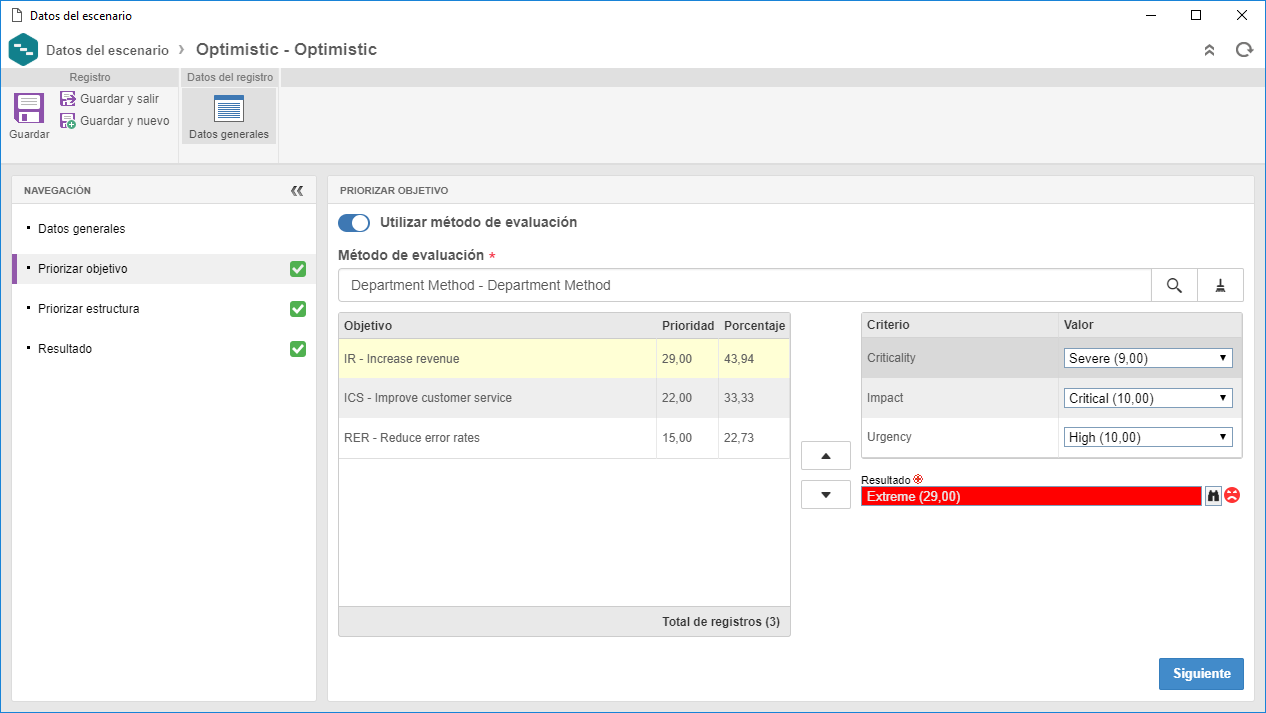Image resolution: width=1266 pixels, height=713 pixels.
Task: Open Priorizar estructura in navigation
Action: click(x=164, y=309)
